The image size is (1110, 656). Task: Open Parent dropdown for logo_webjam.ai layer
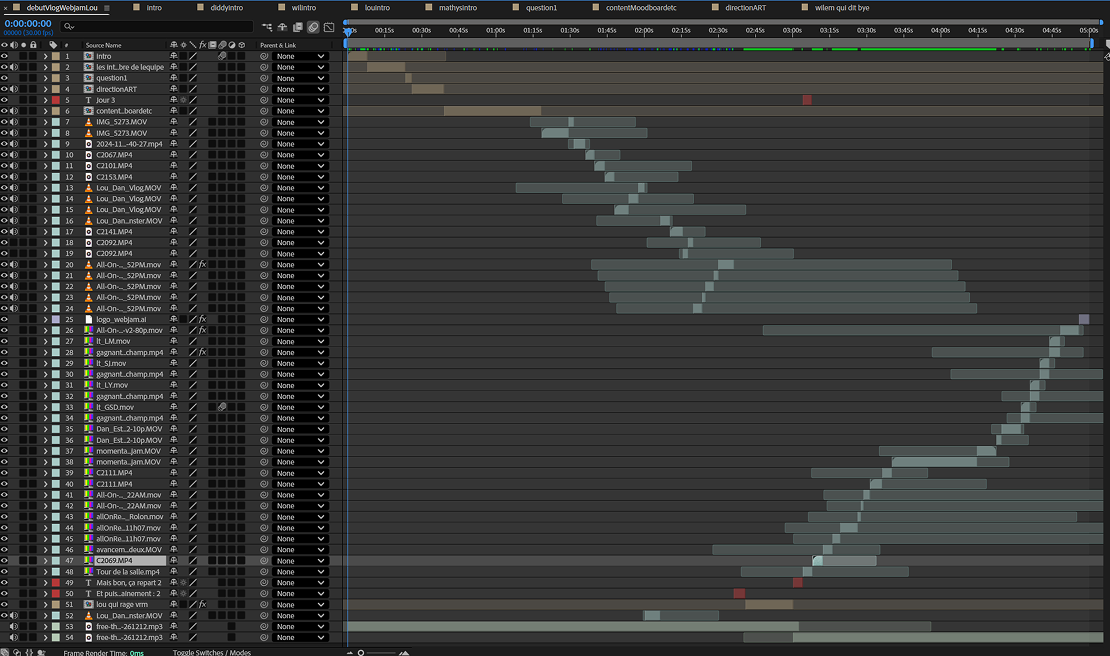point(300,319)
